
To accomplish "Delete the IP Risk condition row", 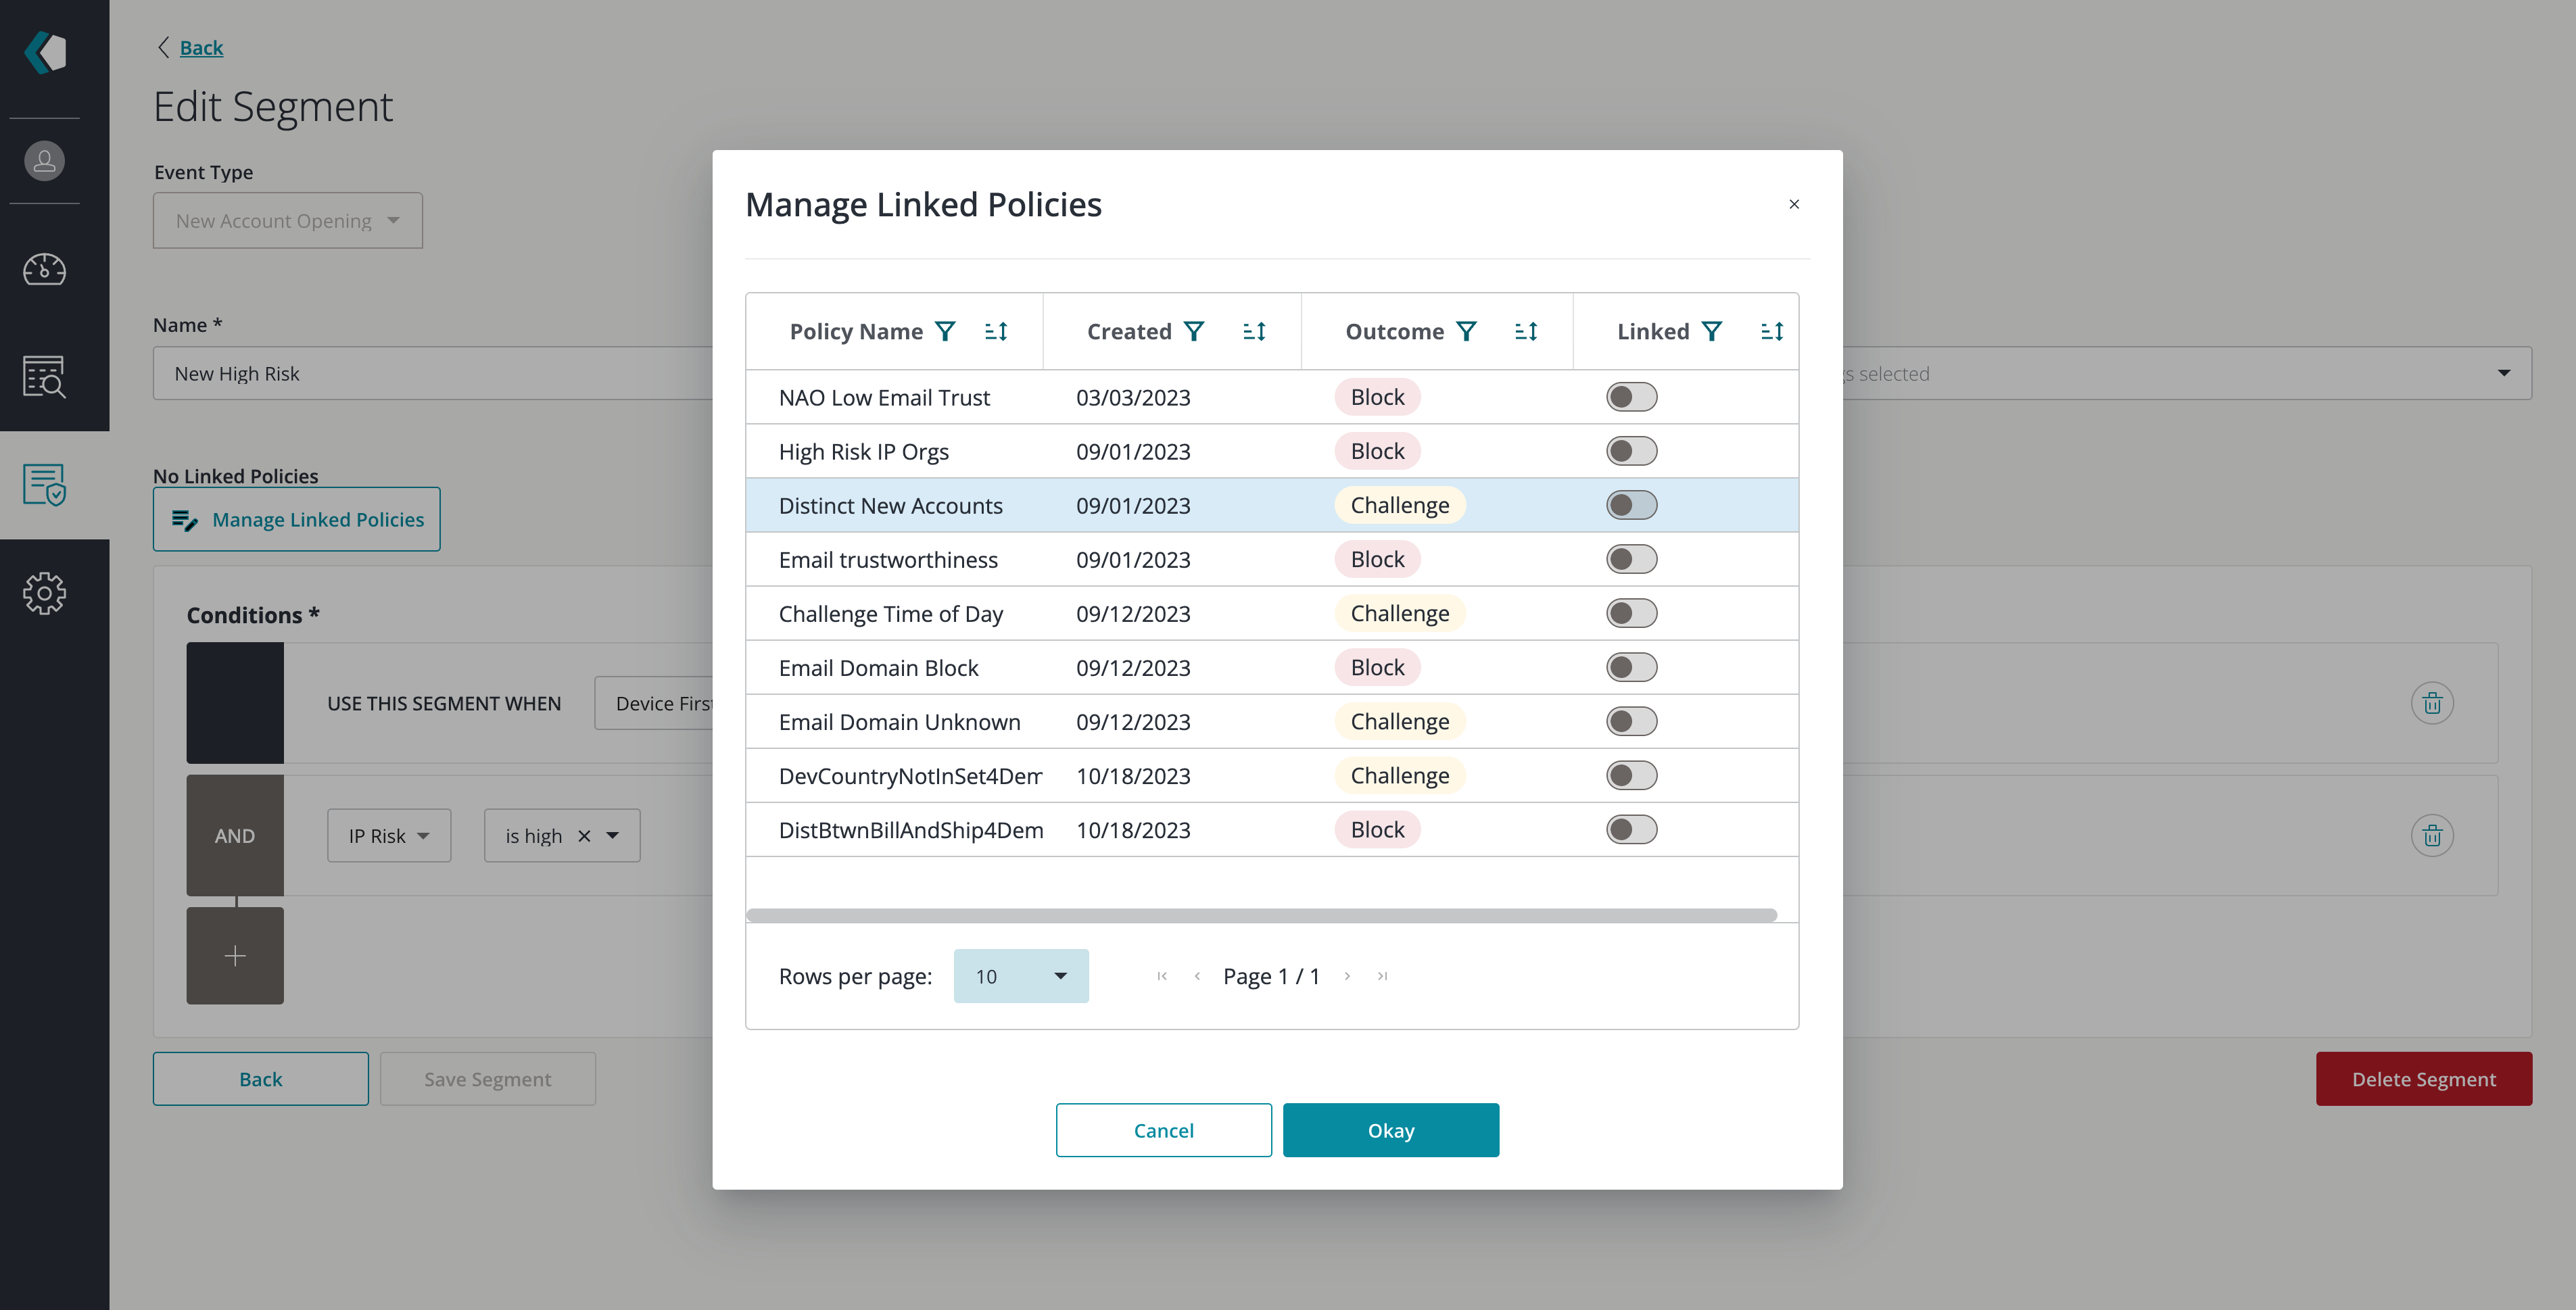I will click(x=2432, y=835).
